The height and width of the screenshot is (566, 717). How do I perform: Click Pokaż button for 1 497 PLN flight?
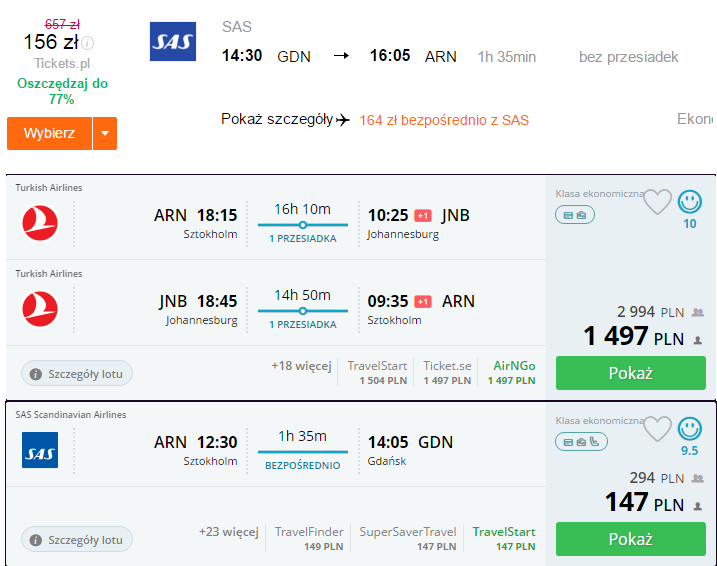[x=631, y=373]
